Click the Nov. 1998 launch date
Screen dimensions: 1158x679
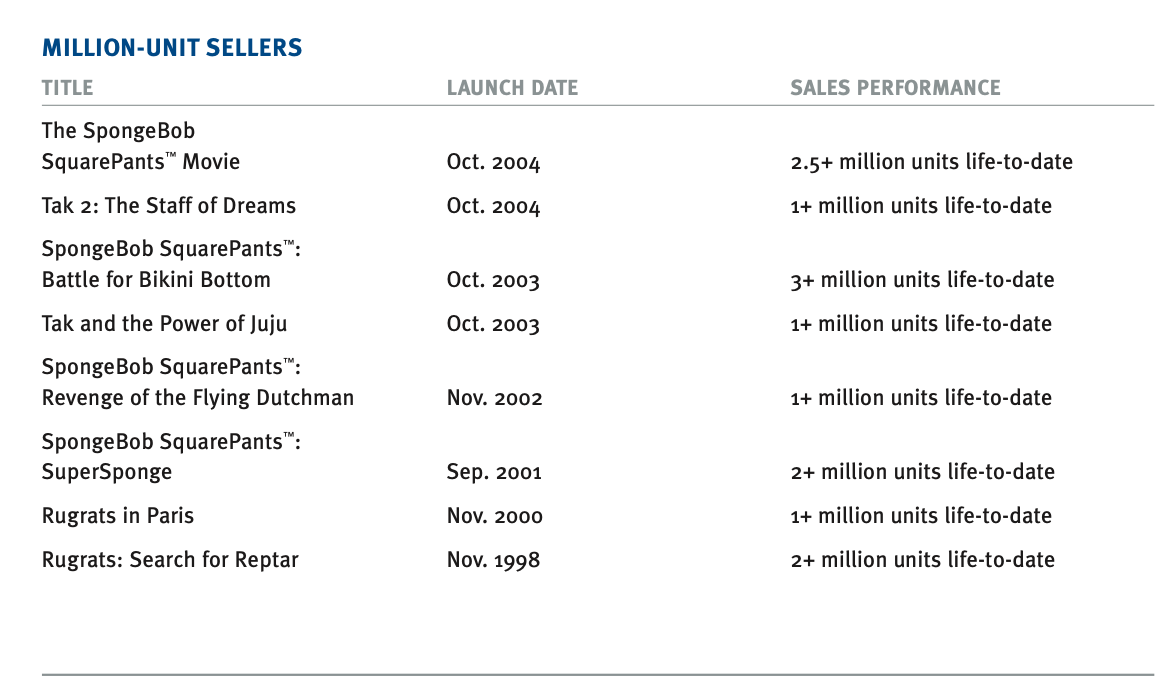click(x=493, y=560)
